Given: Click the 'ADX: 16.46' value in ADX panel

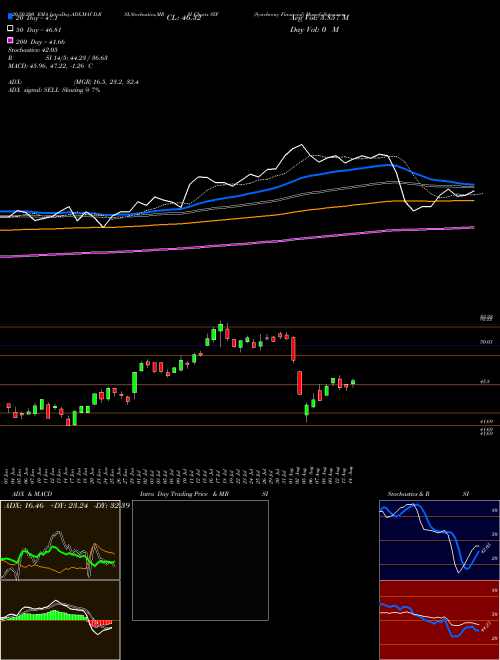Looking at the screenshot, I should [x=24, y=505].
